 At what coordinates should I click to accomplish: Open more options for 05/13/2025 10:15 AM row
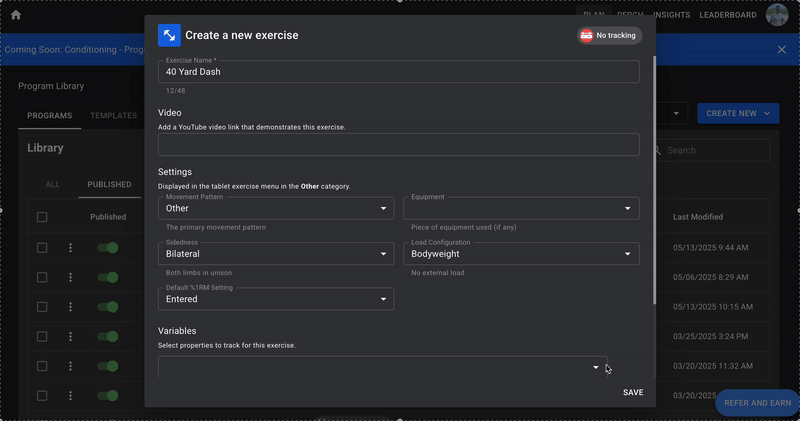click(70, 307)
